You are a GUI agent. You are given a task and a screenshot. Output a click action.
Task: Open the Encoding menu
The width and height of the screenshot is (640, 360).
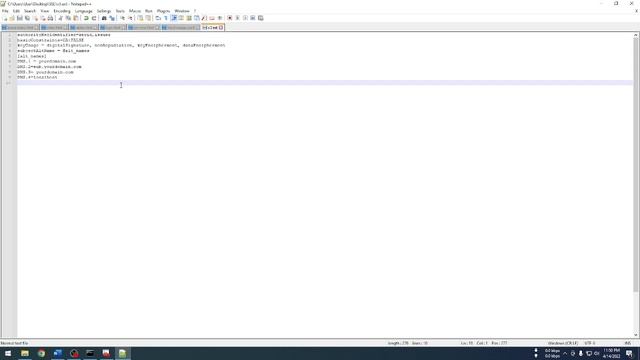[x=62, y=11]
